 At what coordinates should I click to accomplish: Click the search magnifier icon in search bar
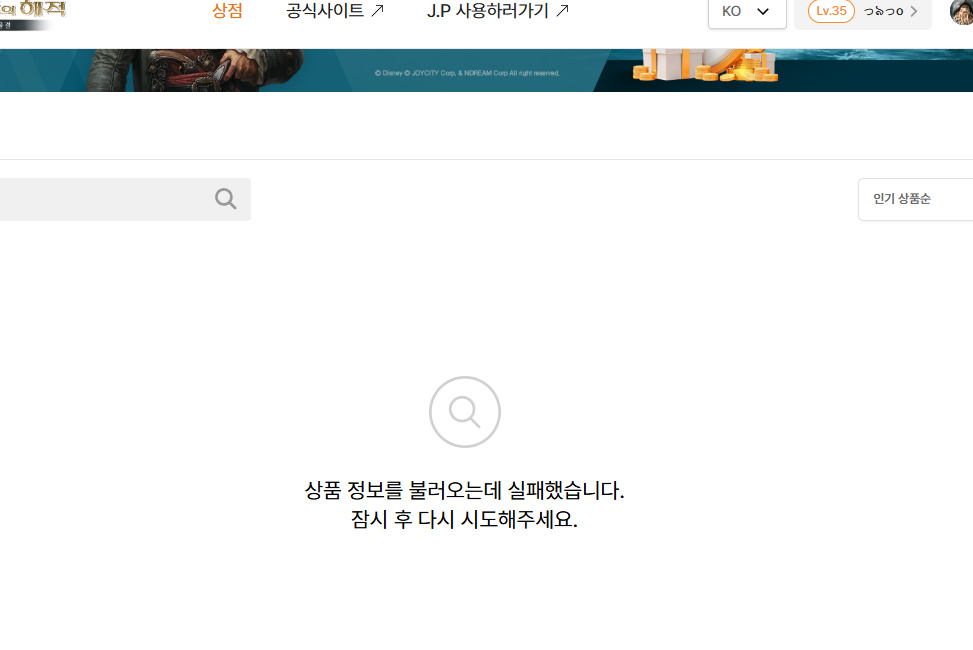pos(226,199)
